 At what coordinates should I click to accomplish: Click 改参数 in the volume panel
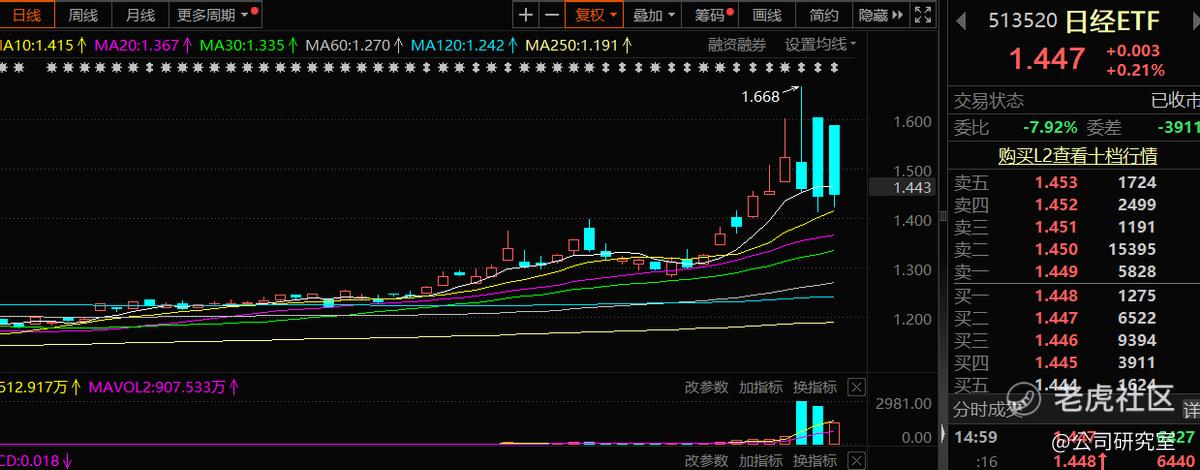pos(706,387)
